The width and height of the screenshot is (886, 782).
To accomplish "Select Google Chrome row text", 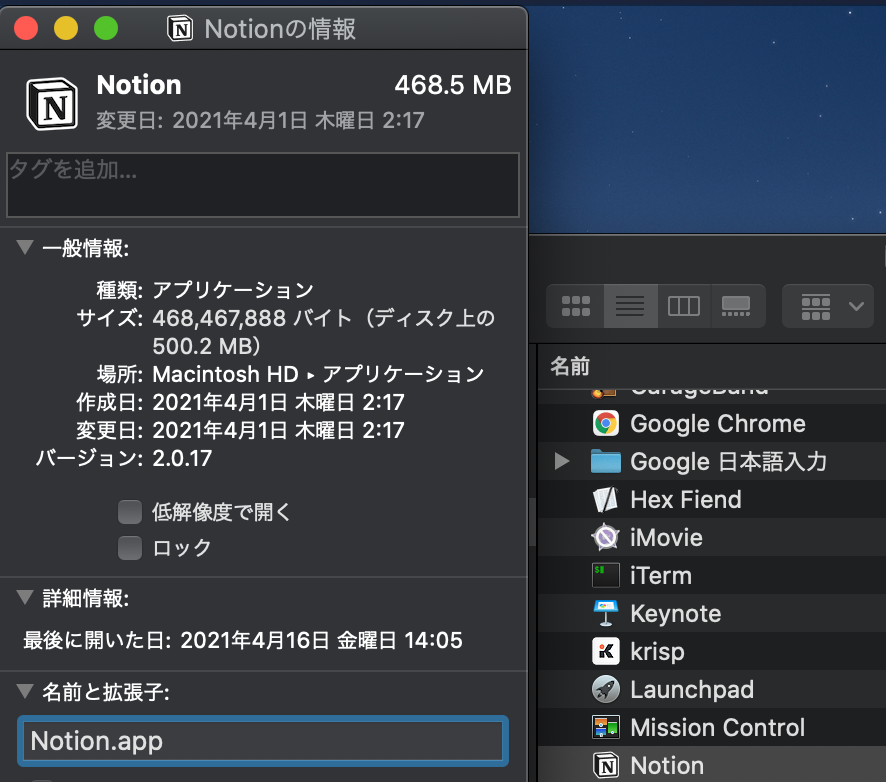I will (x=718, y=424).
